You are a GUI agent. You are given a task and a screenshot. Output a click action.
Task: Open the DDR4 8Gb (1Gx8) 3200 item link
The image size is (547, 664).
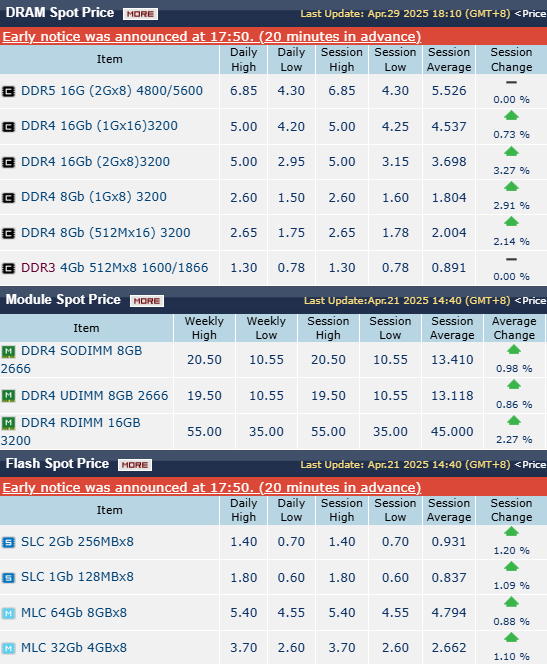94,197
